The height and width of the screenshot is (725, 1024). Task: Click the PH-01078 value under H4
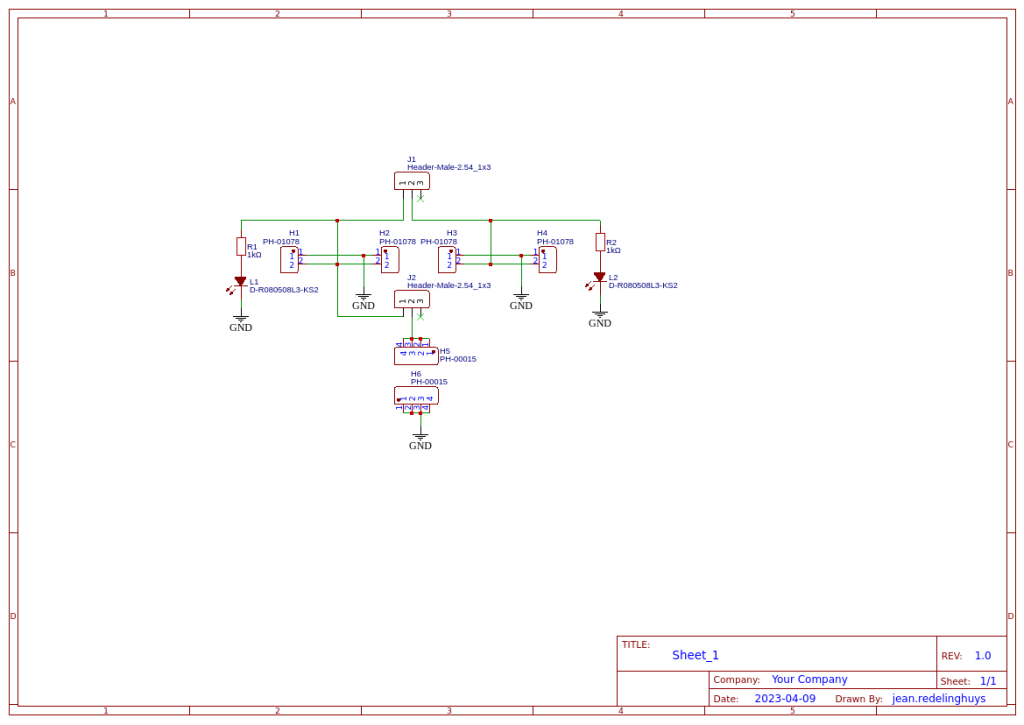pyautogui.click(x=555, y=242)
